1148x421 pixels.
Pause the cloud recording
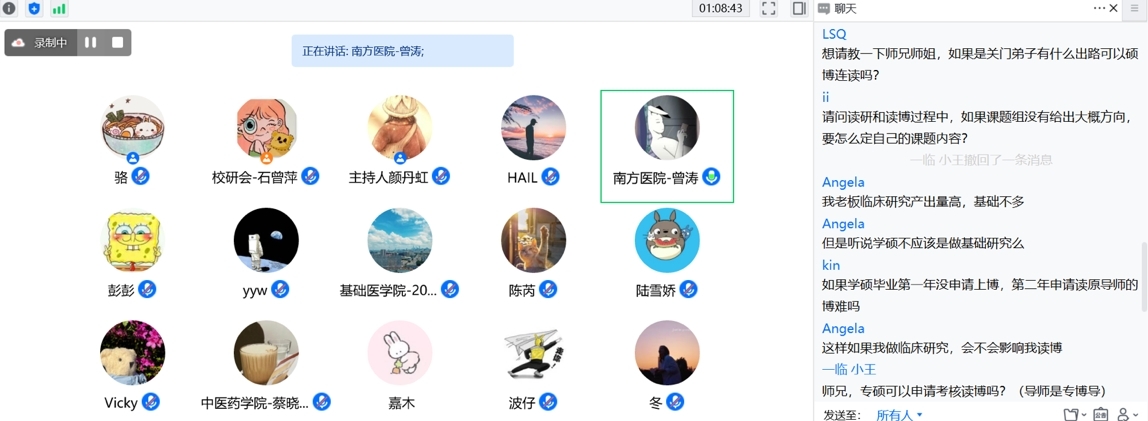pos(90,42)
